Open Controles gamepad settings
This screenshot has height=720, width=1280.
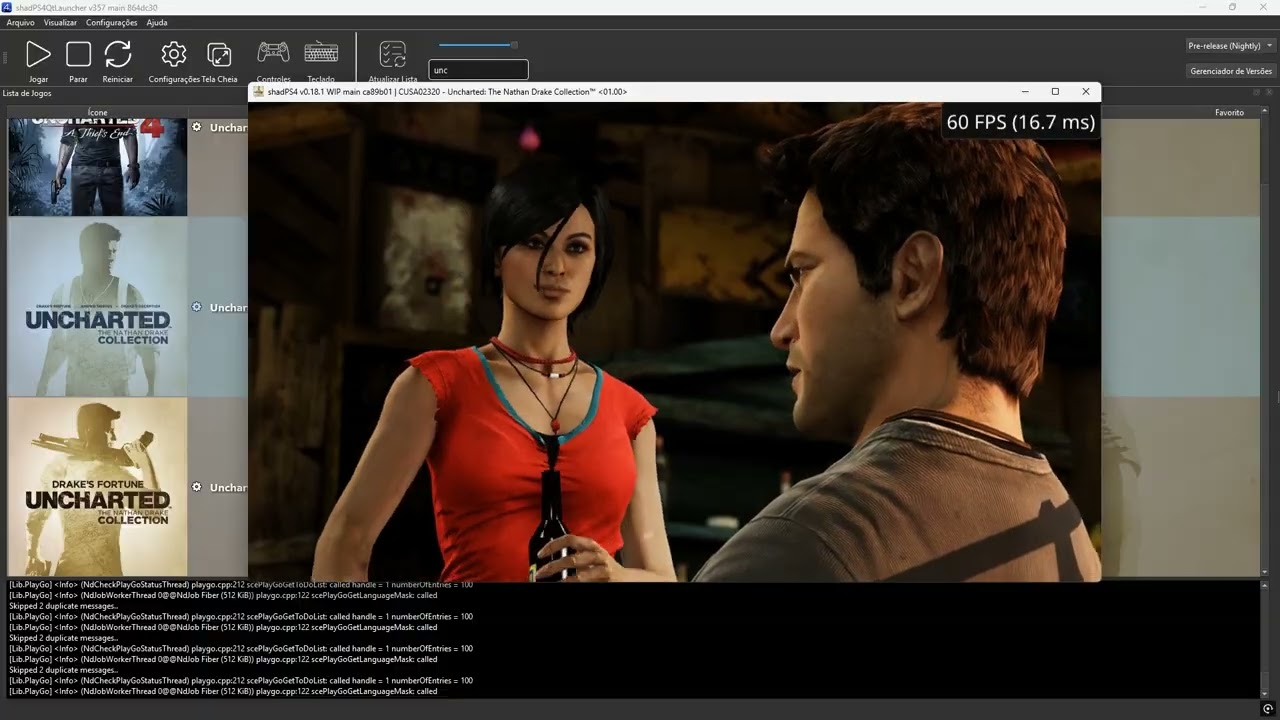coord(273,52)
